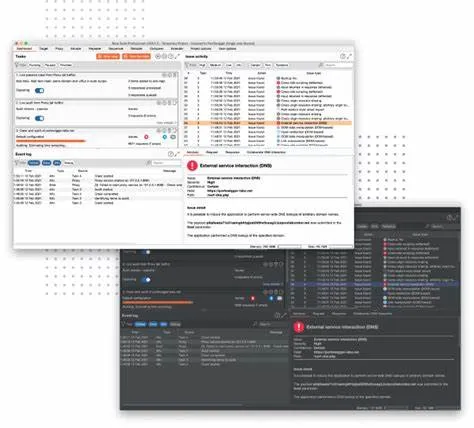
Task: Click the Event log search field in light window
Action: (166, 163)
